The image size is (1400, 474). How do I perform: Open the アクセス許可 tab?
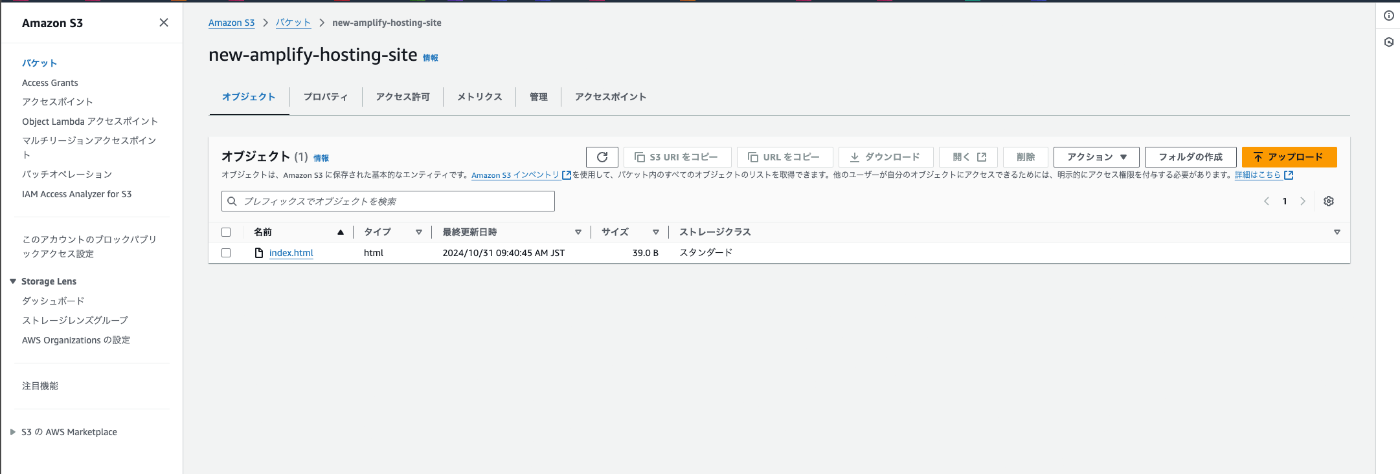pyautogui.click(x=403, y=97)
